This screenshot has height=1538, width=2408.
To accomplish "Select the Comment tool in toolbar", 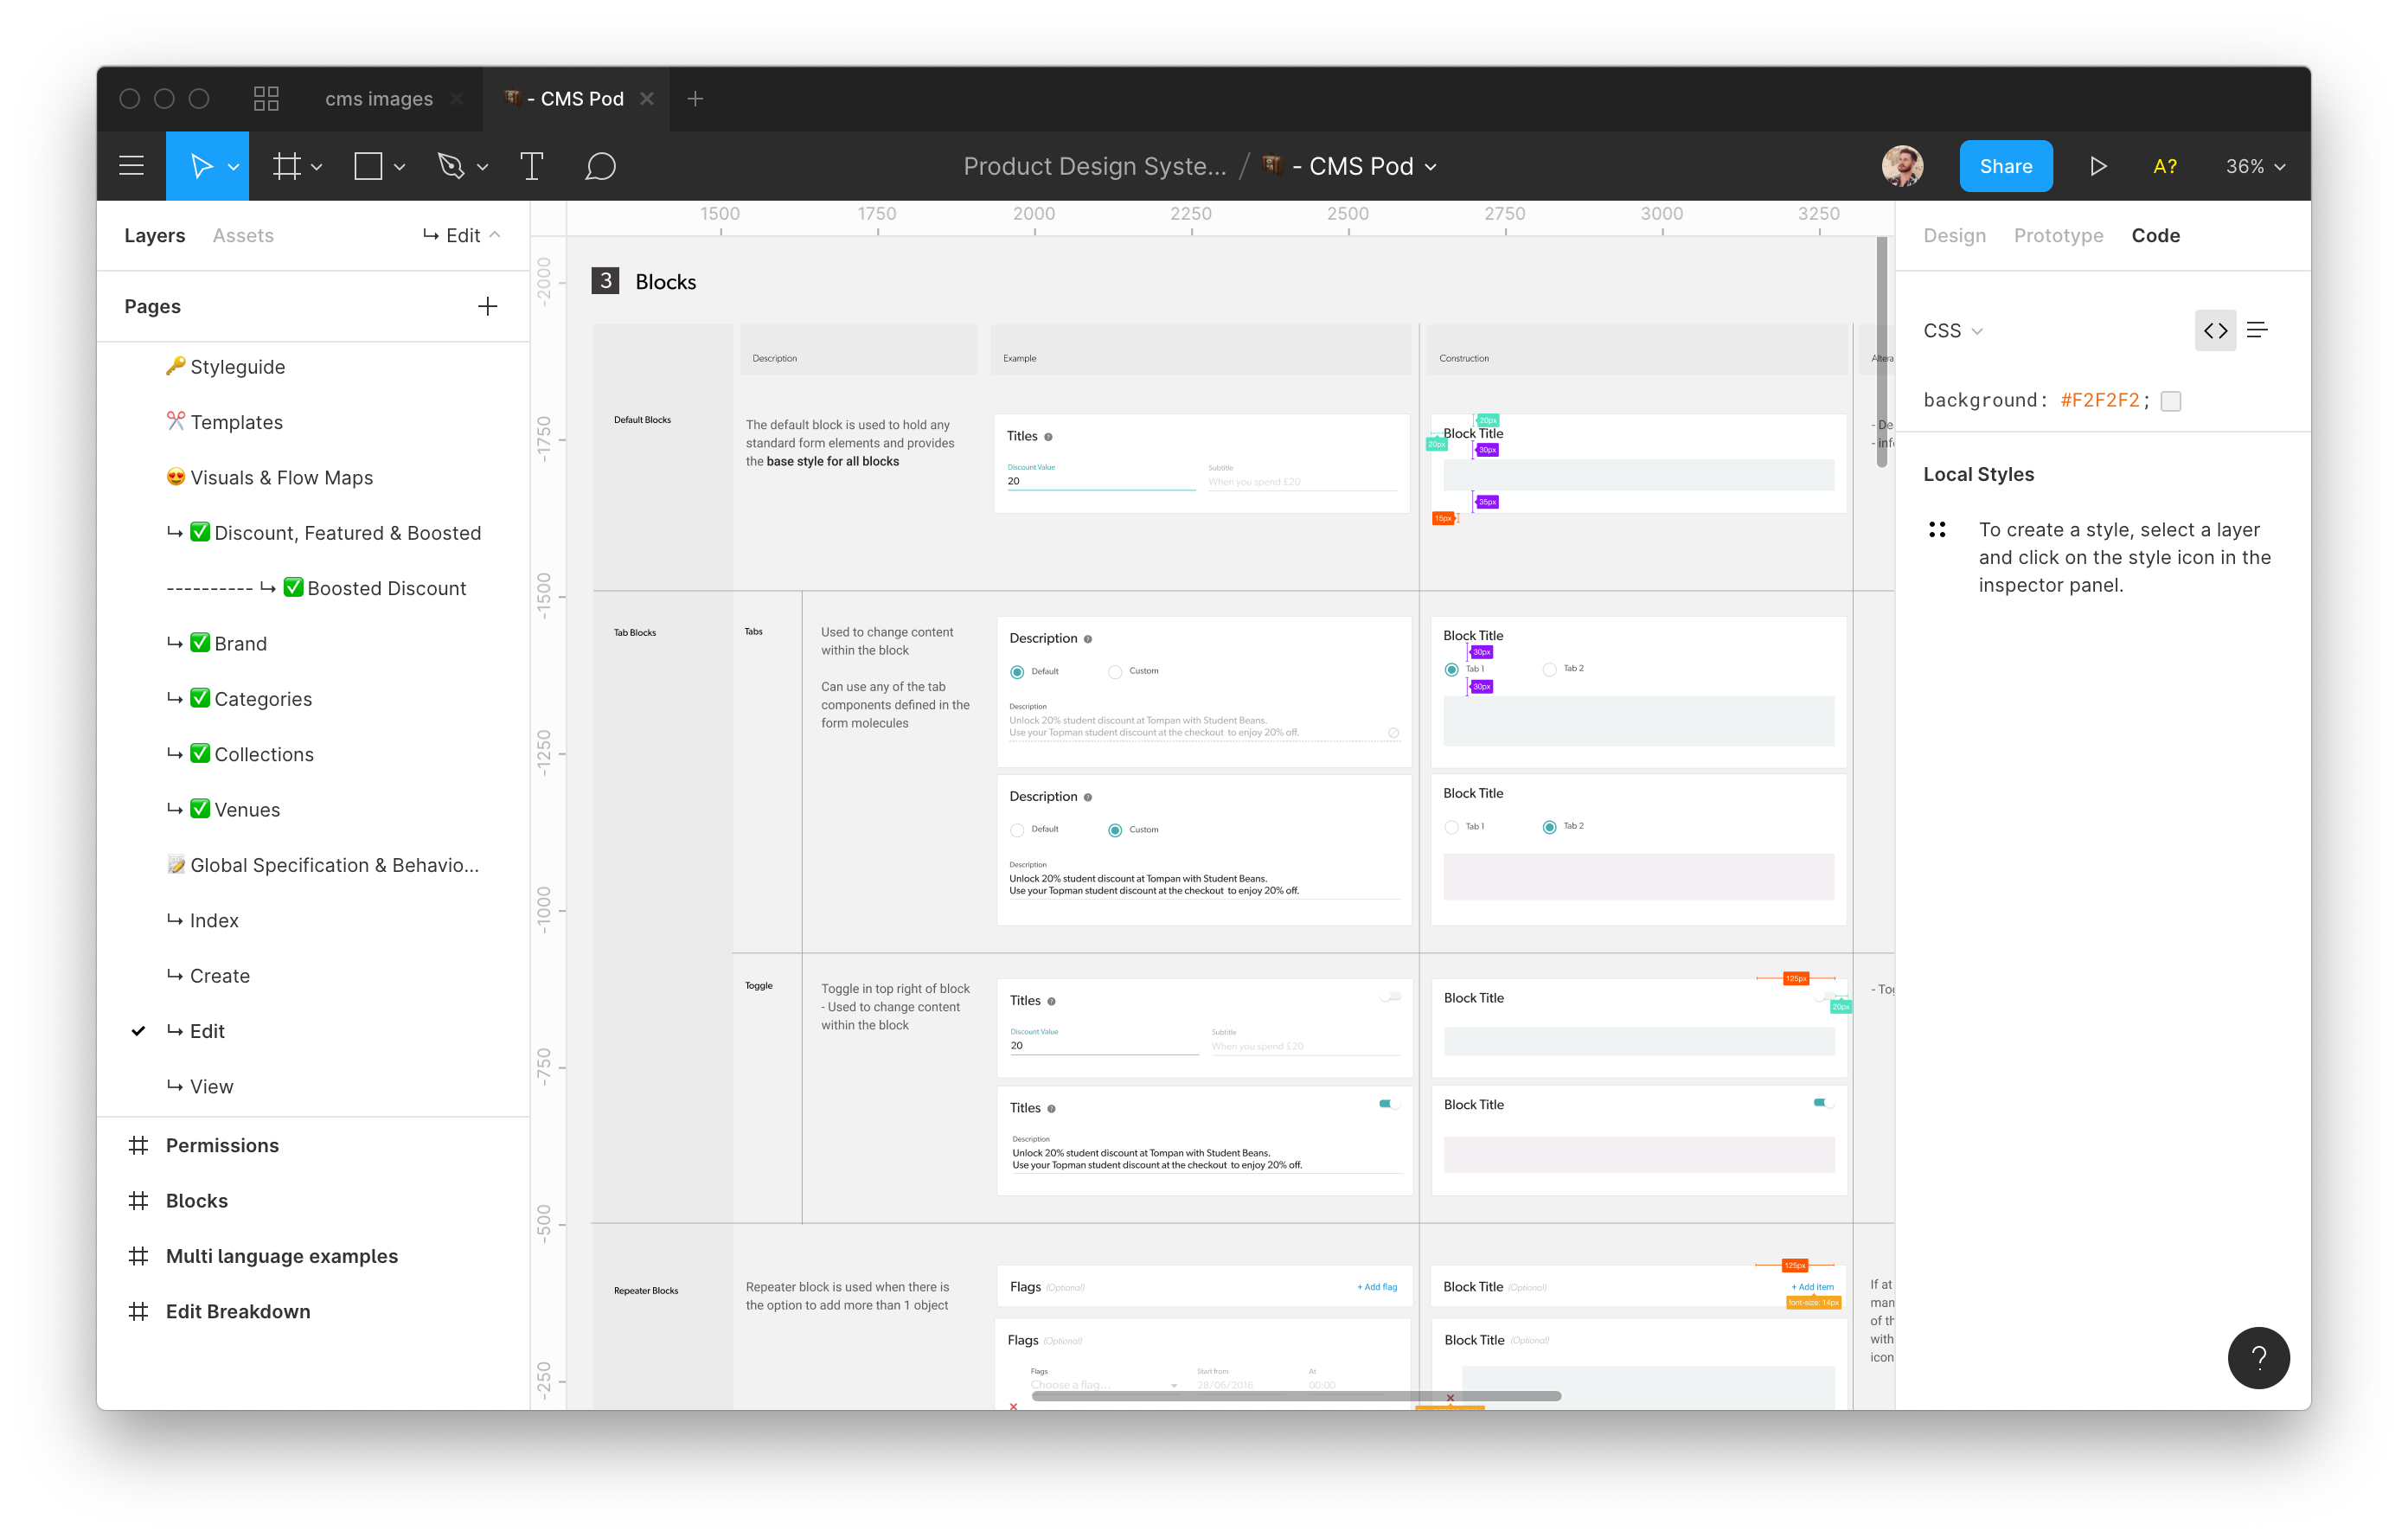I will 602,165.
